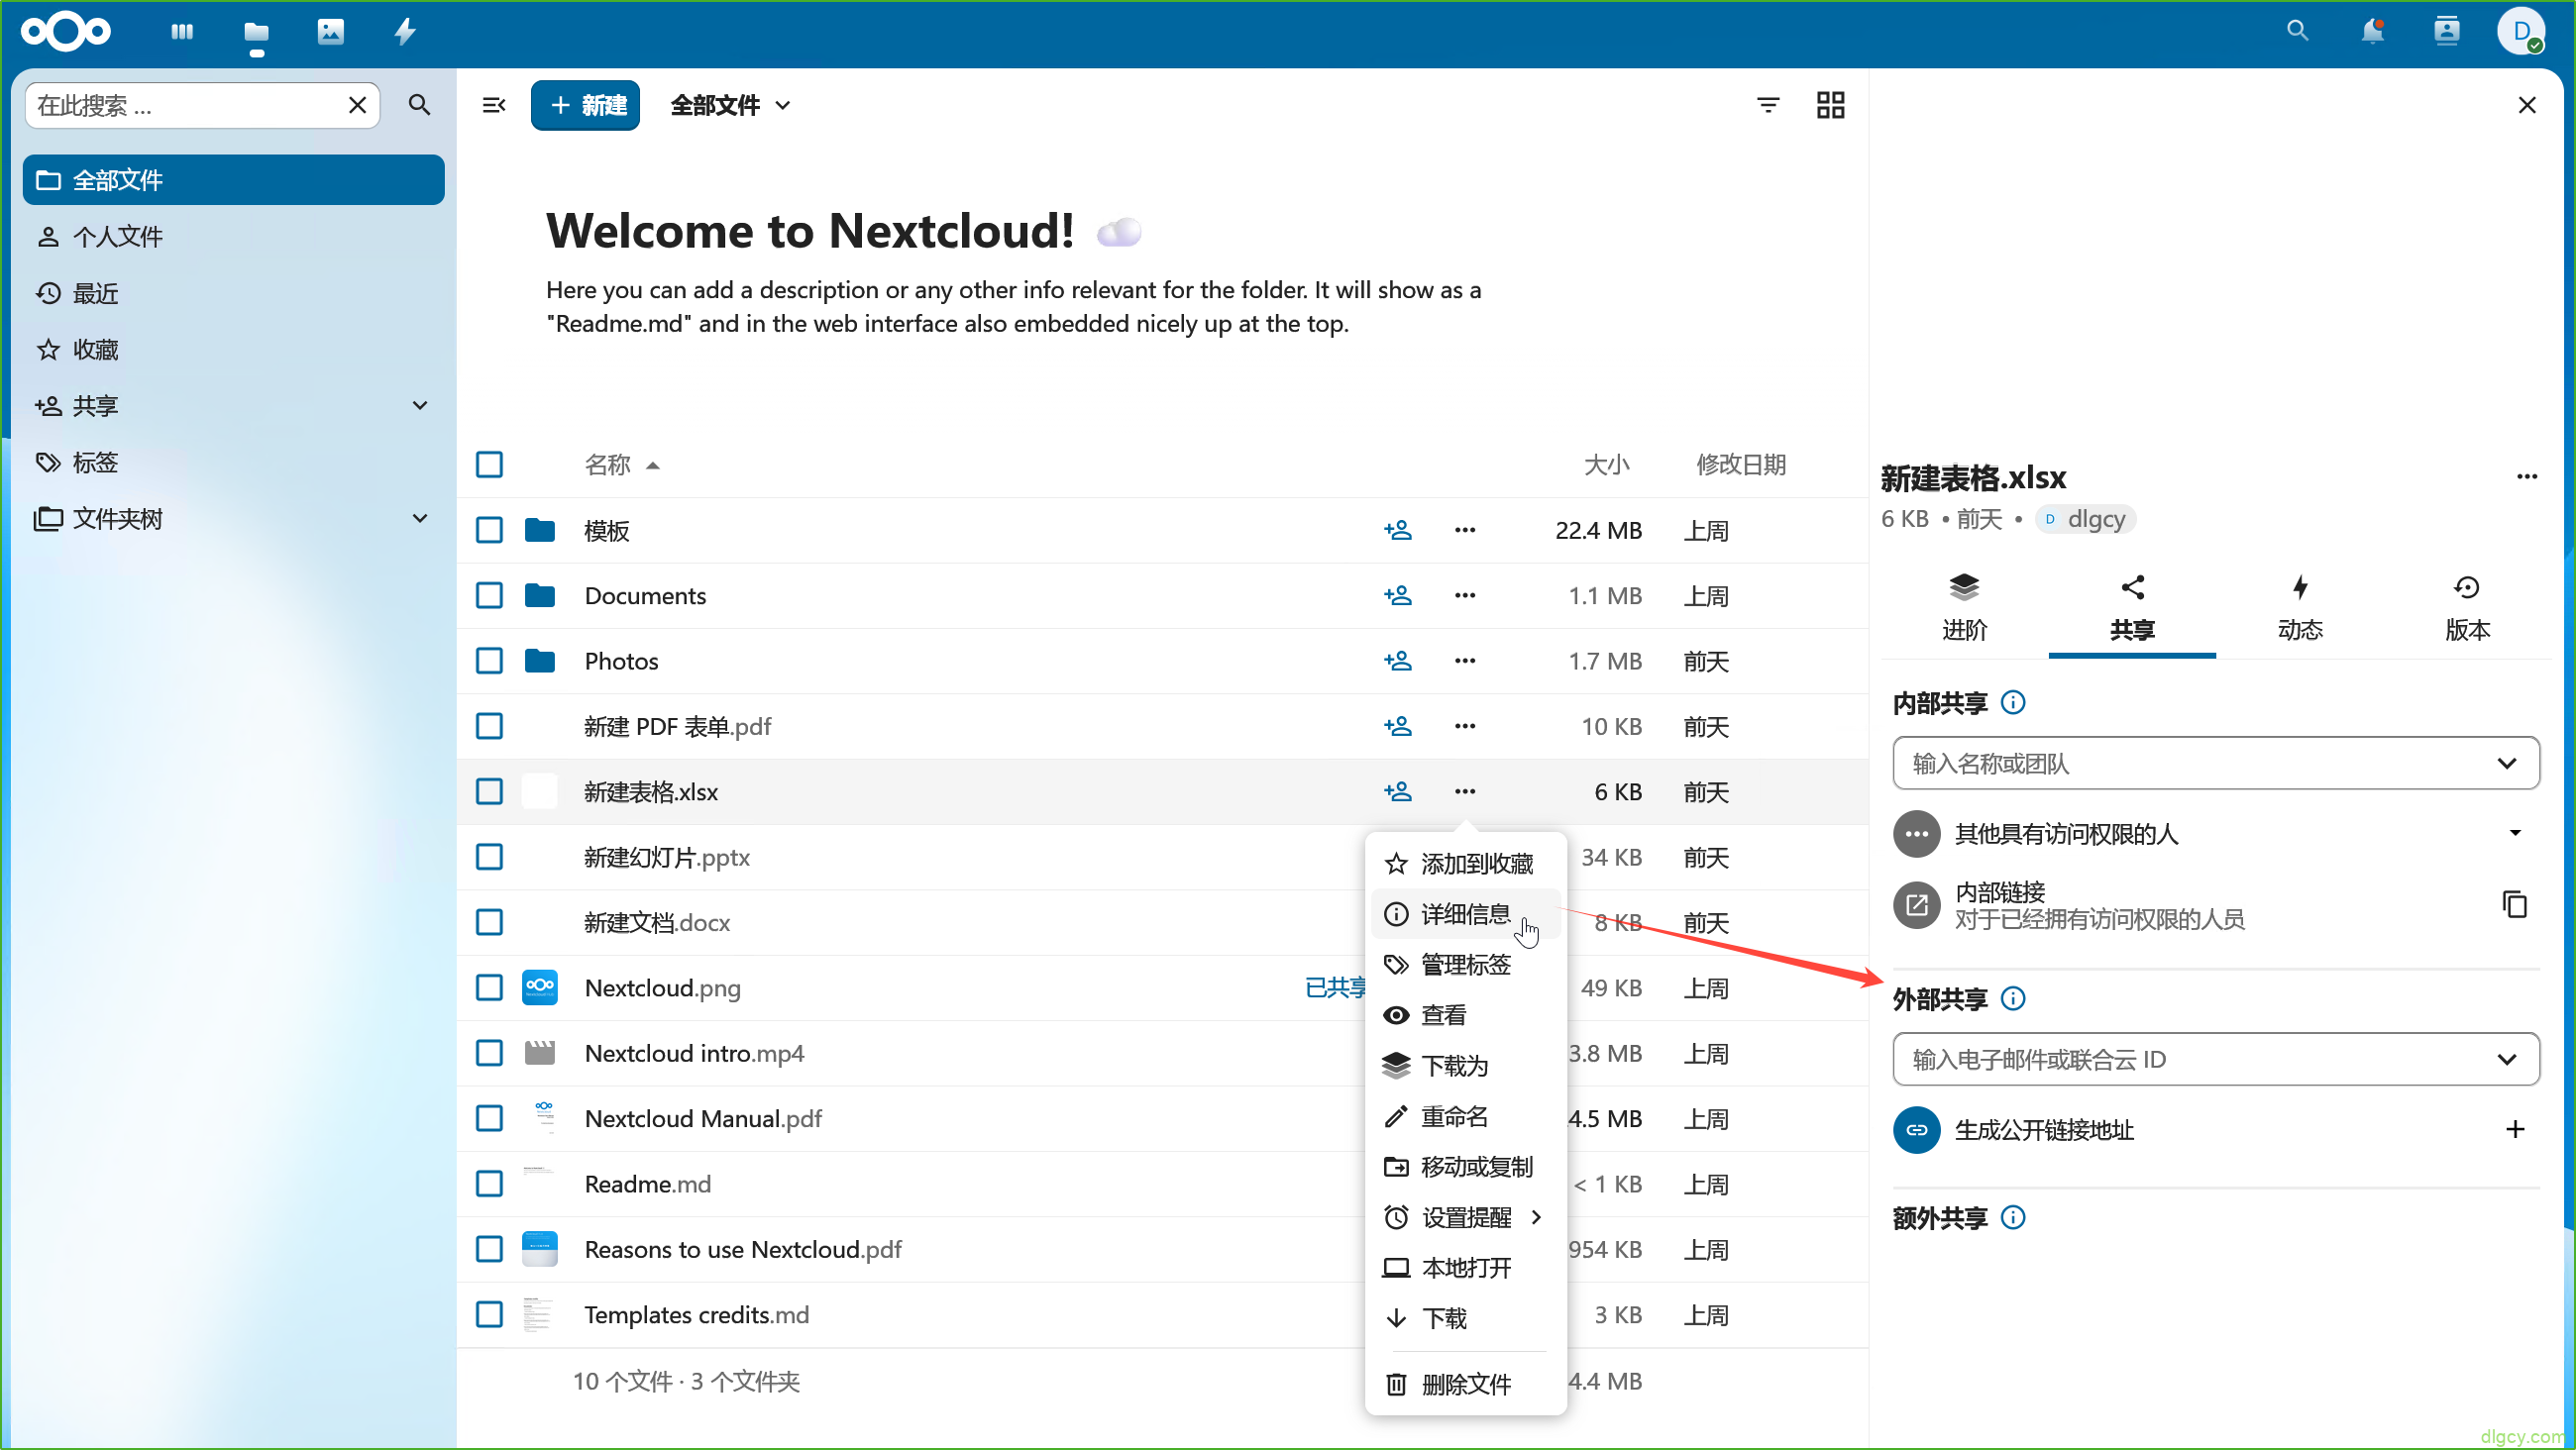Show info about 外部共享
Viewport: 2576px width, 1450px height.
2013,998
